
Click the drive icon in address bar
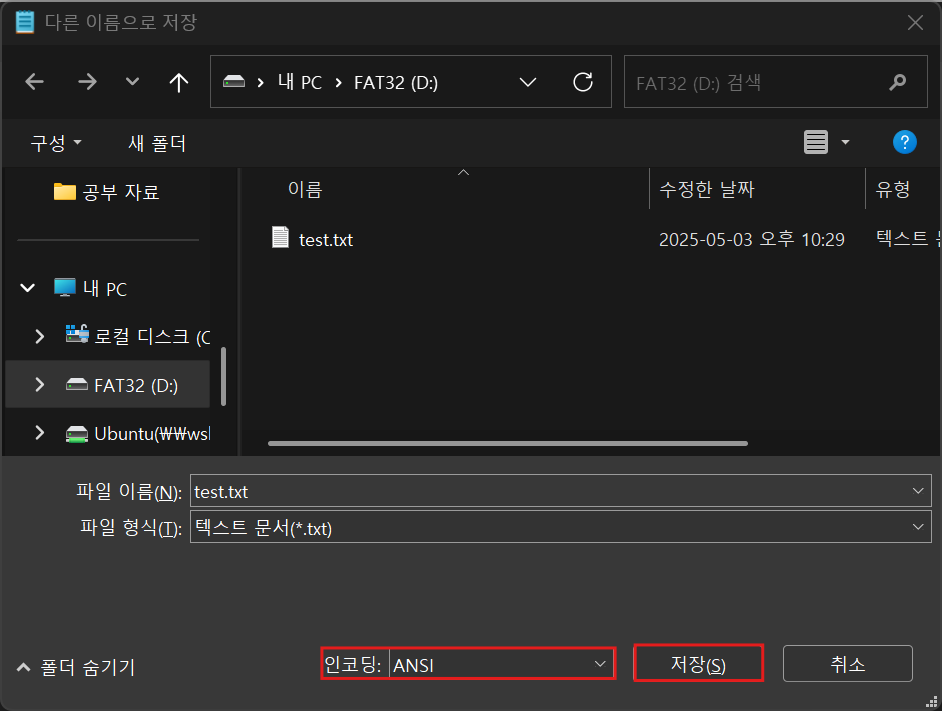tap(234, 82)
